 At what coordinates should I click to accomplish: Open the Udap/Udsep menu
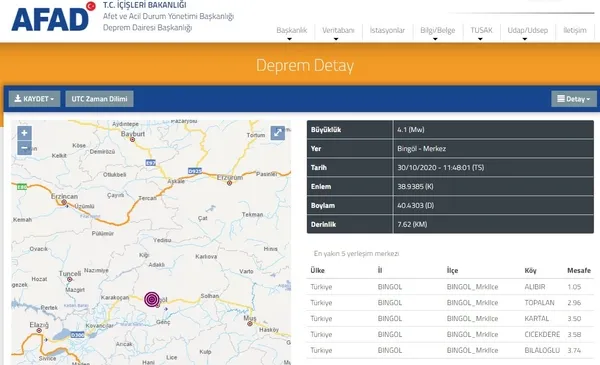point(528,30)
